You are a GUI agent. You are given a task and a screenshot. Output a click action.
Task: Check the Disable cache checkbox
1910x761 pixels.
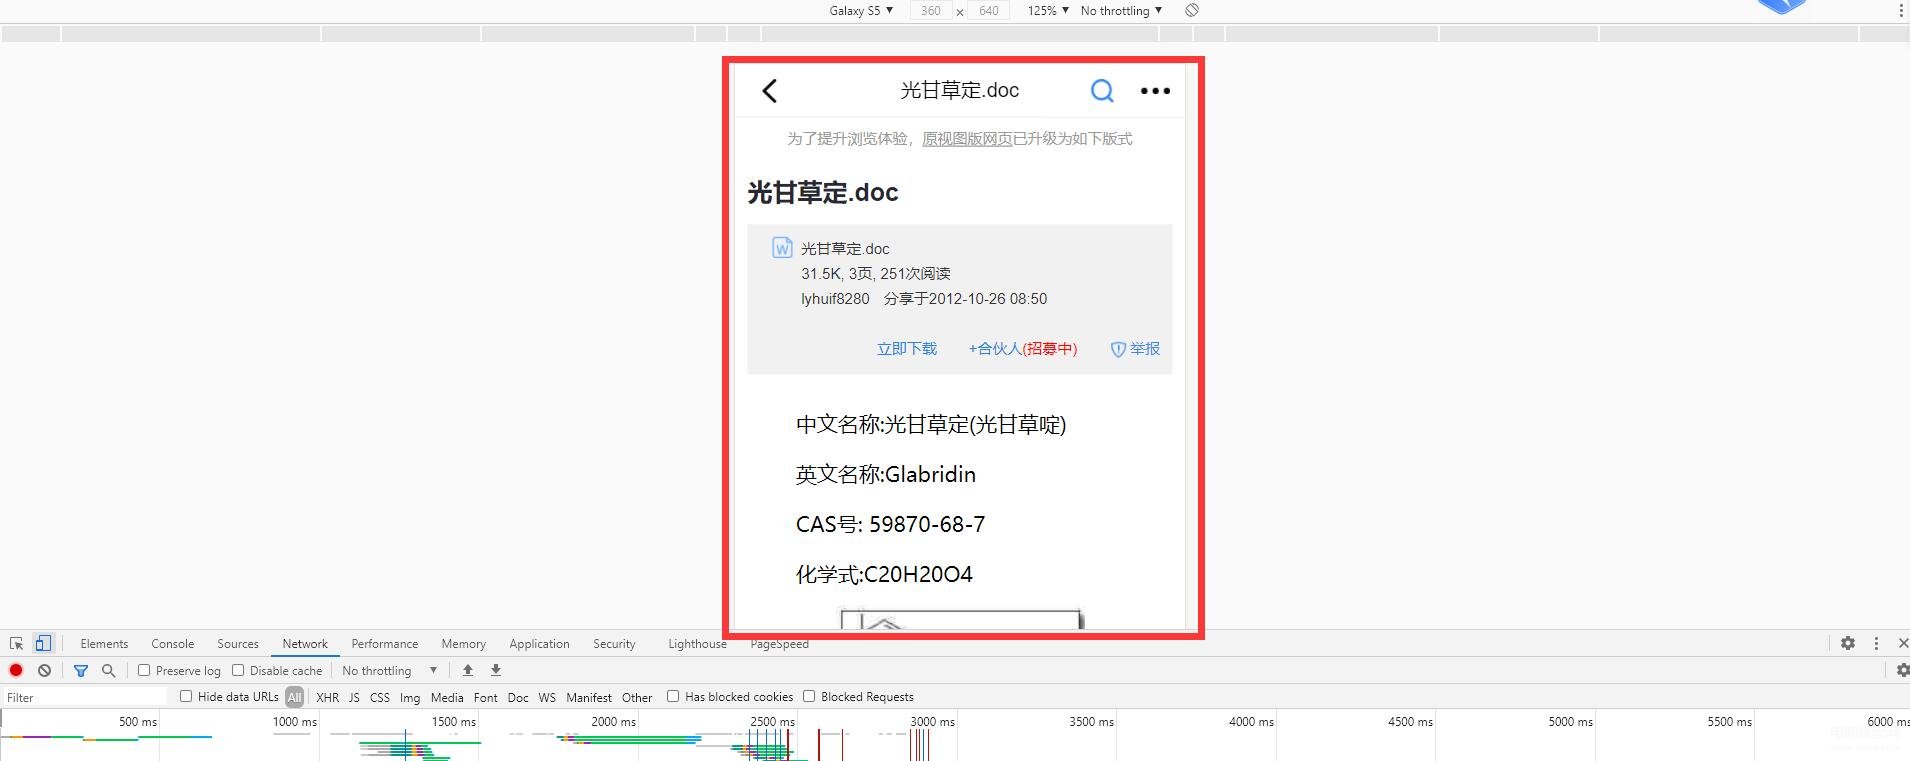(238, 670)
